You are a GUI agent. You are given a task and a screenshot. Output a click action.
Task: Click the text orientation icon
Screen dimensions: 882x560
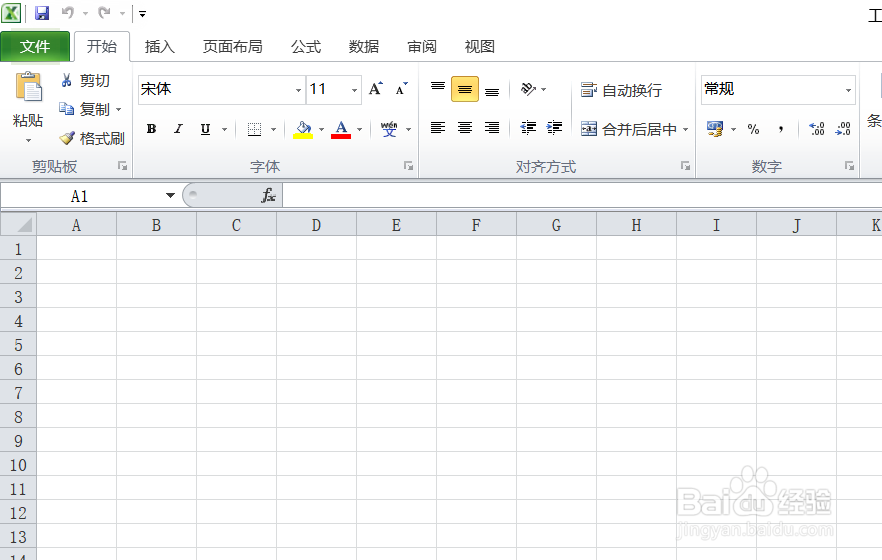[x=528, y=89]
